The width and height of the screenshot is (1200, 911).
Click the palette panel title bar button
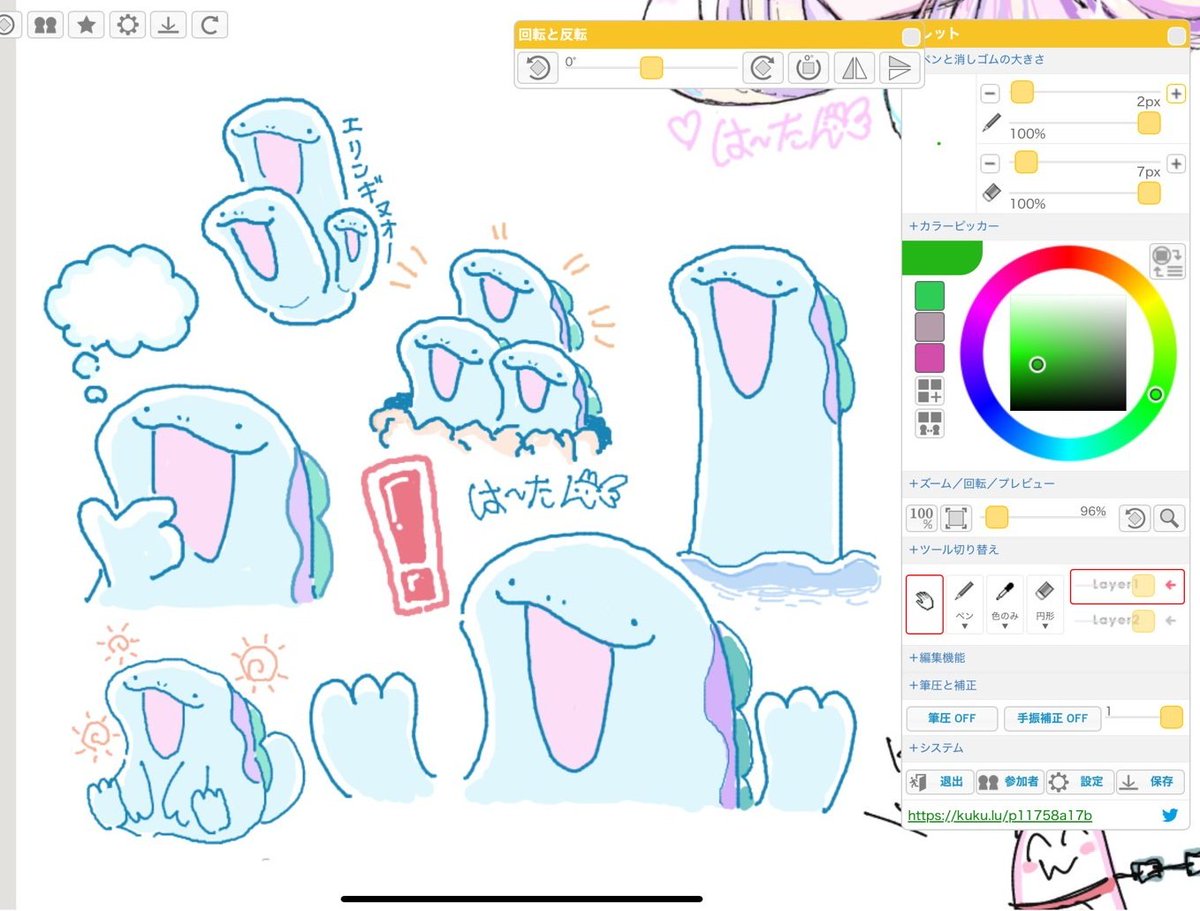[x=1176, y=36]
